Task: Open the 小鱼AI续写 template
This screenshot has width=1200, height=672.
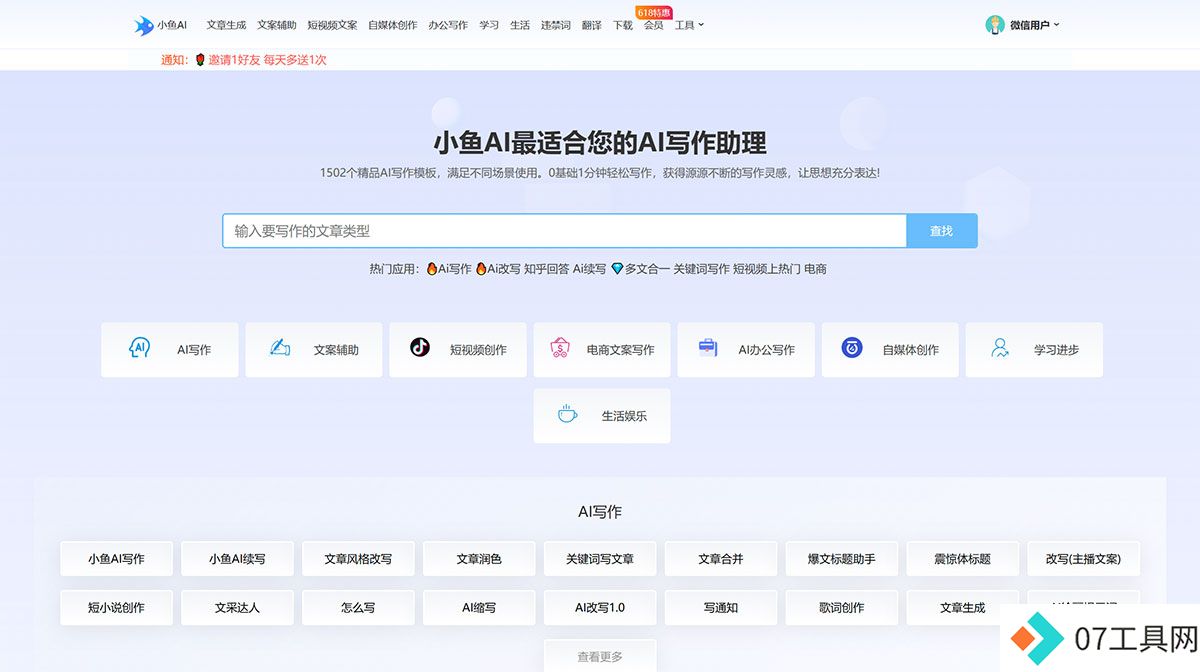Action: [x=237, y=559]
